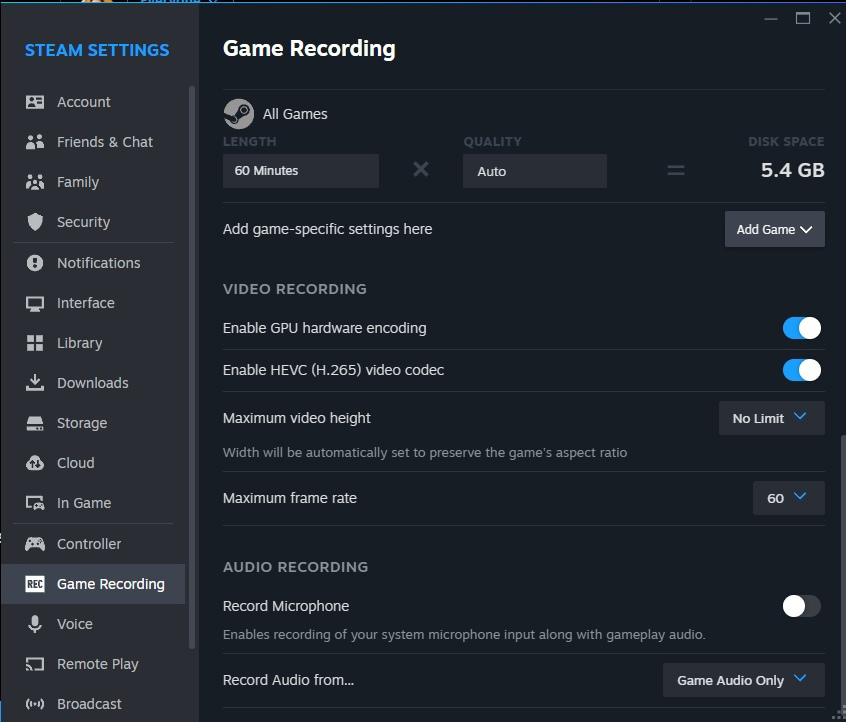Open Storage settings
The width and height of the screenshot is (846, 722).
tap(93, 423)
